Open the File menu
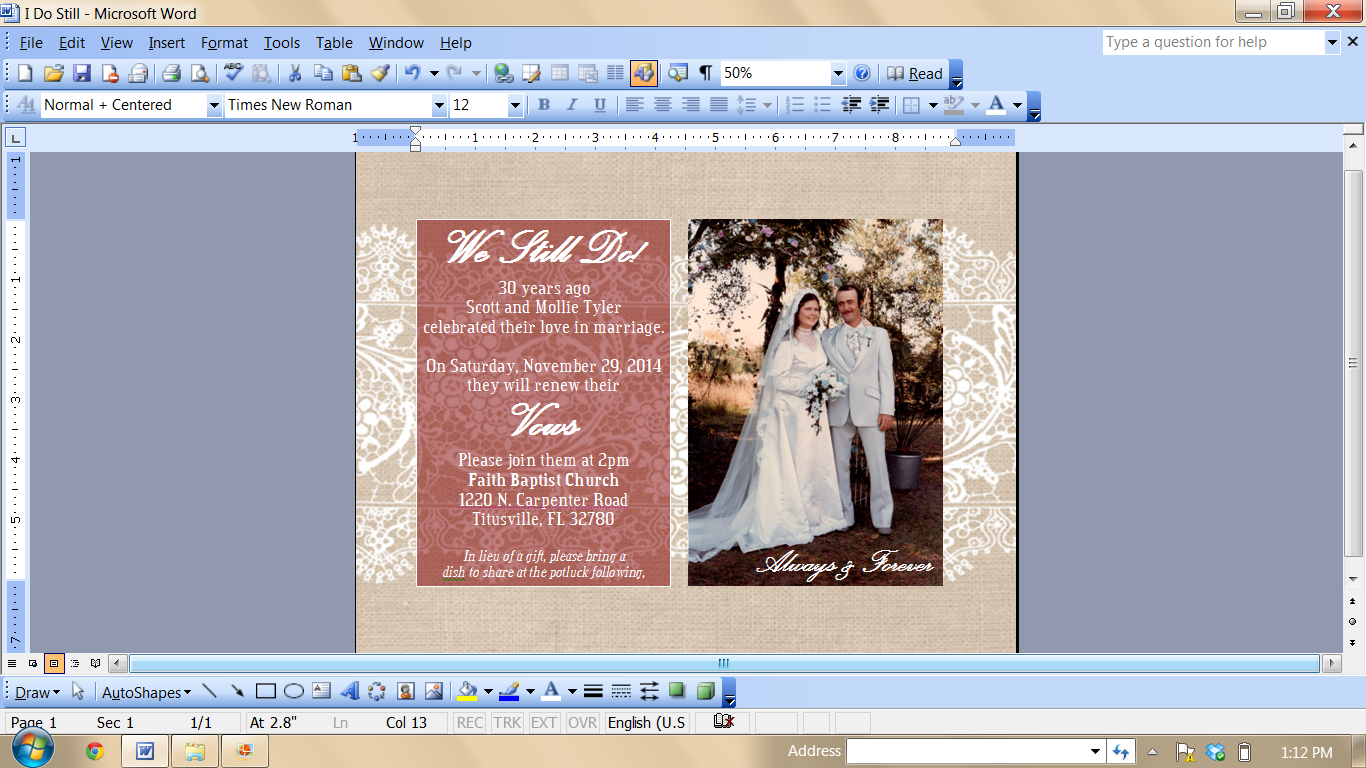Screen dimensions: 1366x768 31,43
